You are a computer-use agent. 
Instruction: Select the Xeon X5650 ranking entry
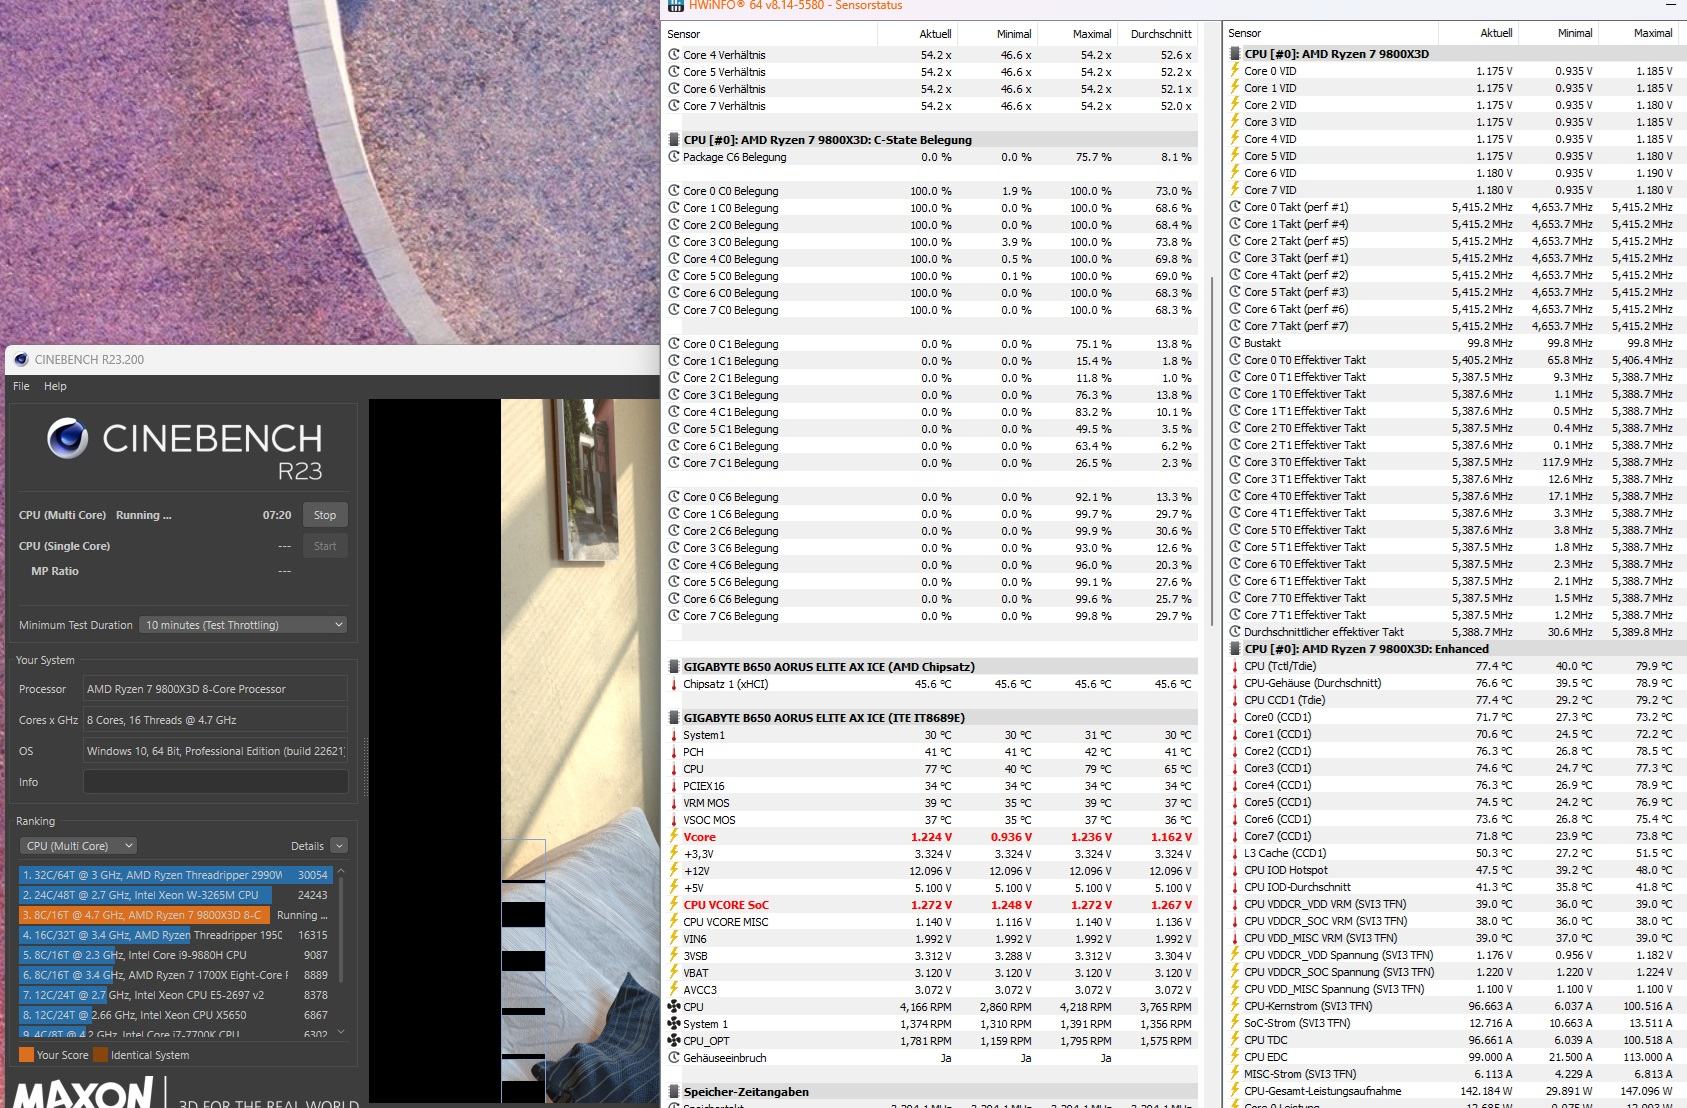click(x=175, y=1015)
